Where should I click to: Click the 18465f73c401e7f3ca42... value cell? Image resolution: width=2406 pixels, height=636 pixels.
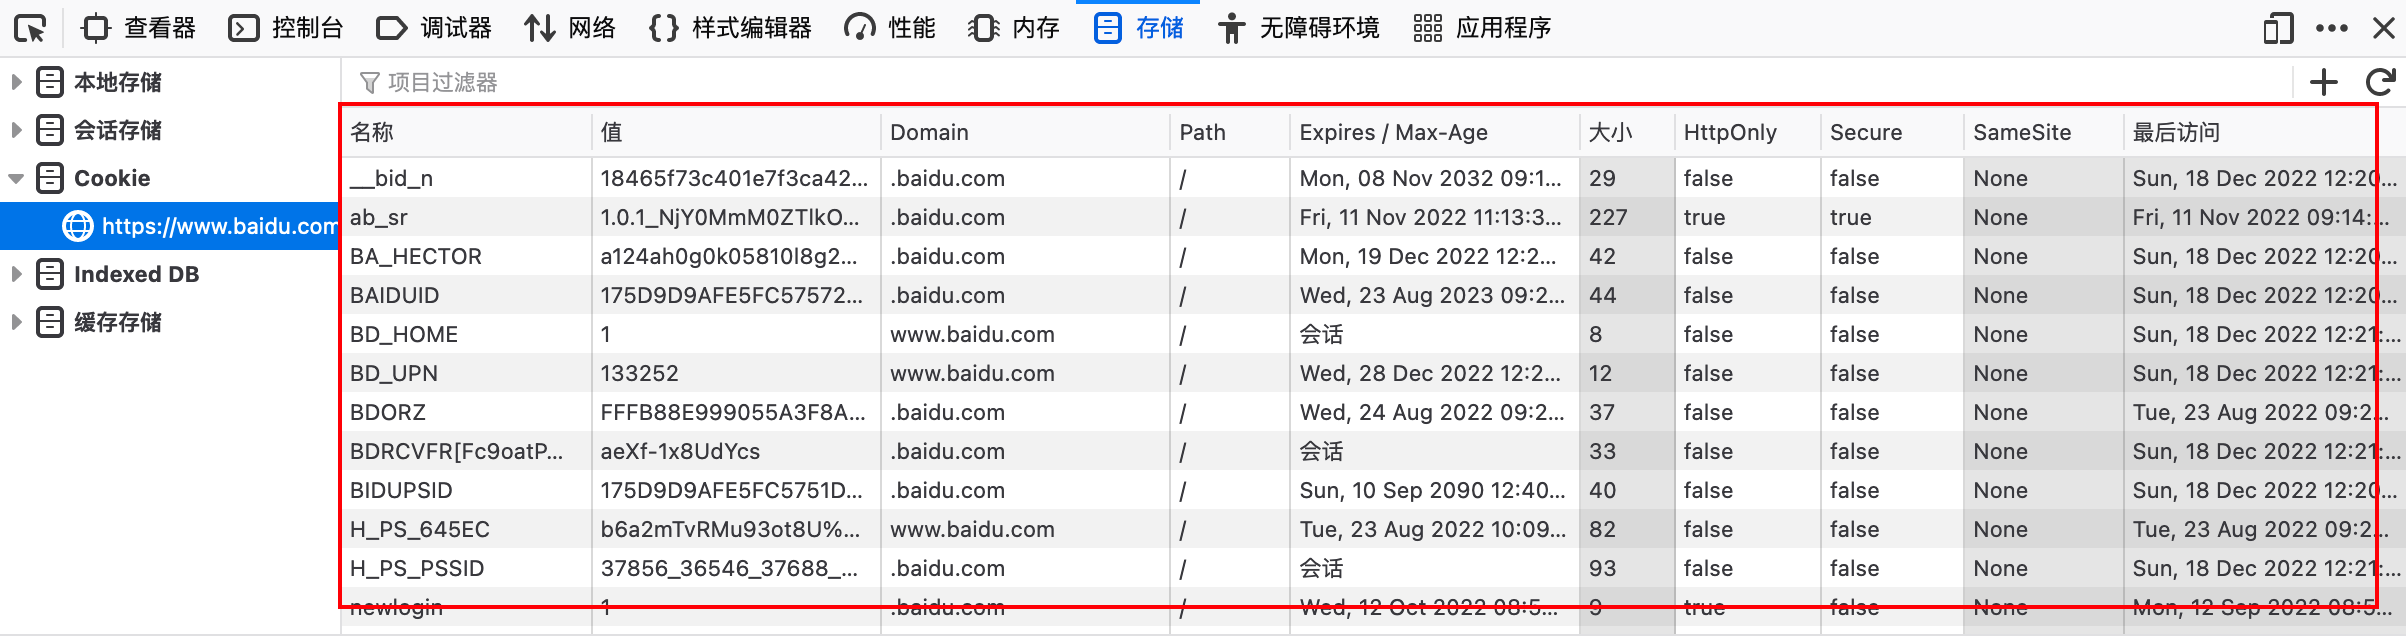(736, 178)
